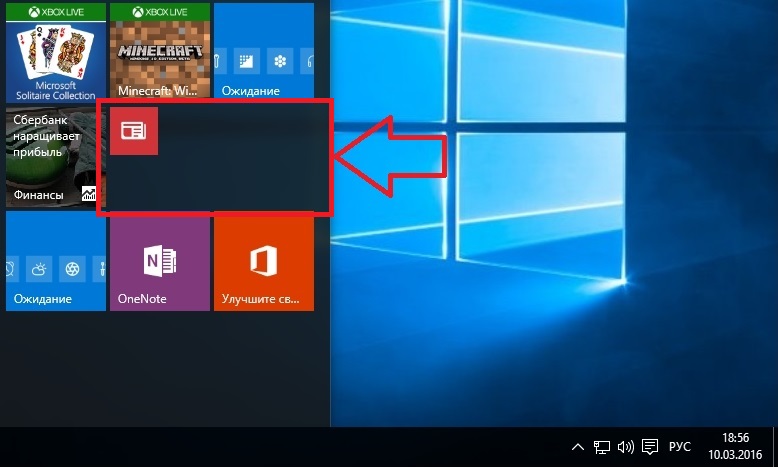The image size is (778, 467).
Task: Open the Microsoft Solitaire Collection tile
Action: click(56, 52)
